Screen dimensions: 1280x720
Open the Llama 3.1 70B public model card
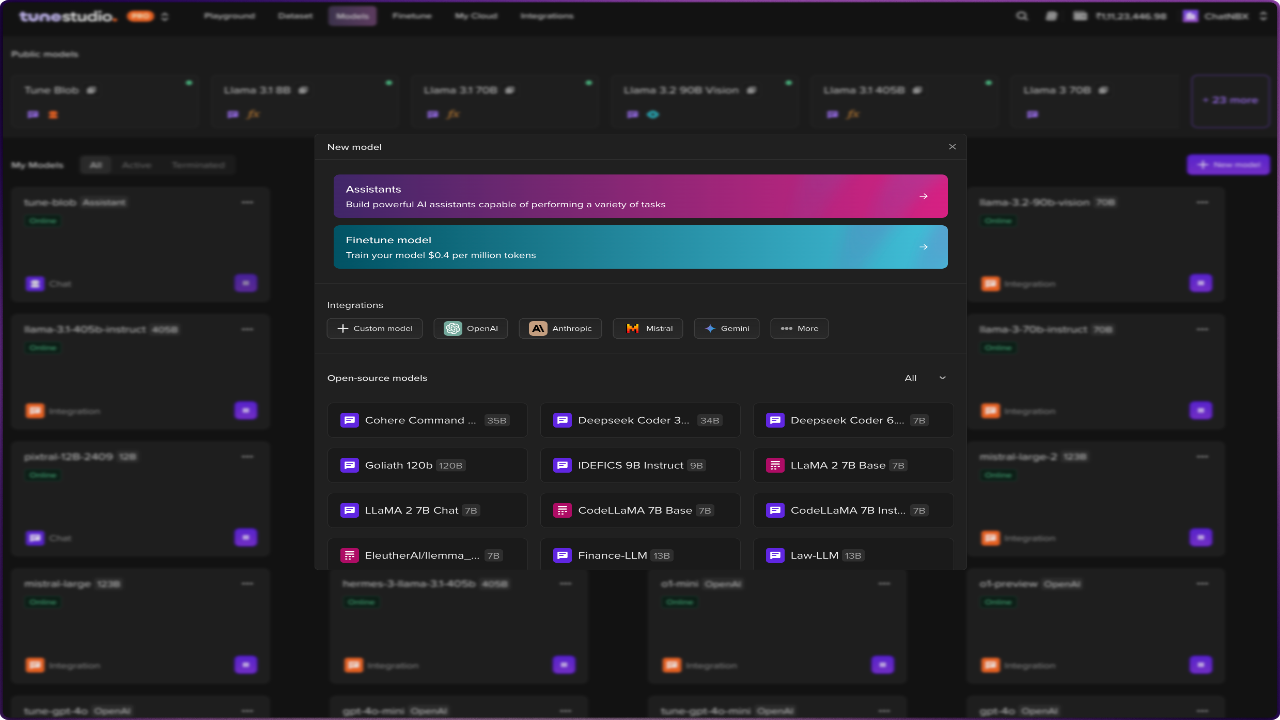click(504, 101)
